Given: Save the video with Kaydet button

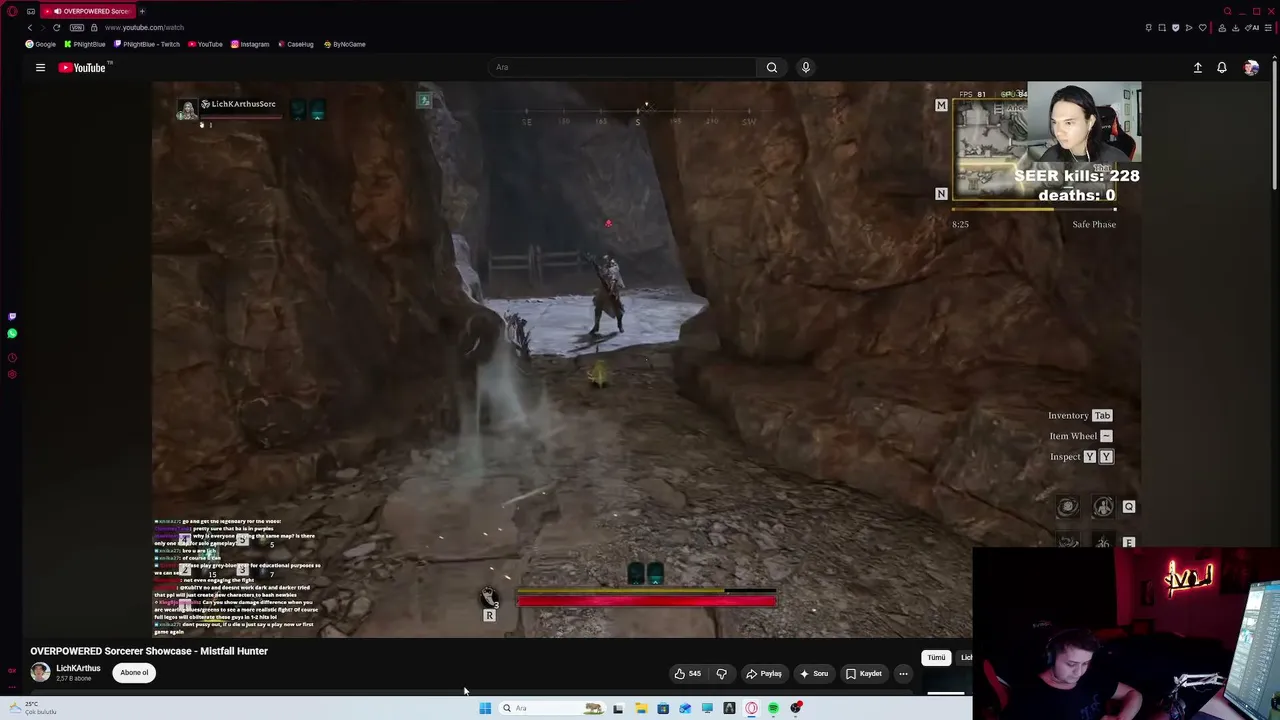Looking at the screenshot, I should coord(864,673).
